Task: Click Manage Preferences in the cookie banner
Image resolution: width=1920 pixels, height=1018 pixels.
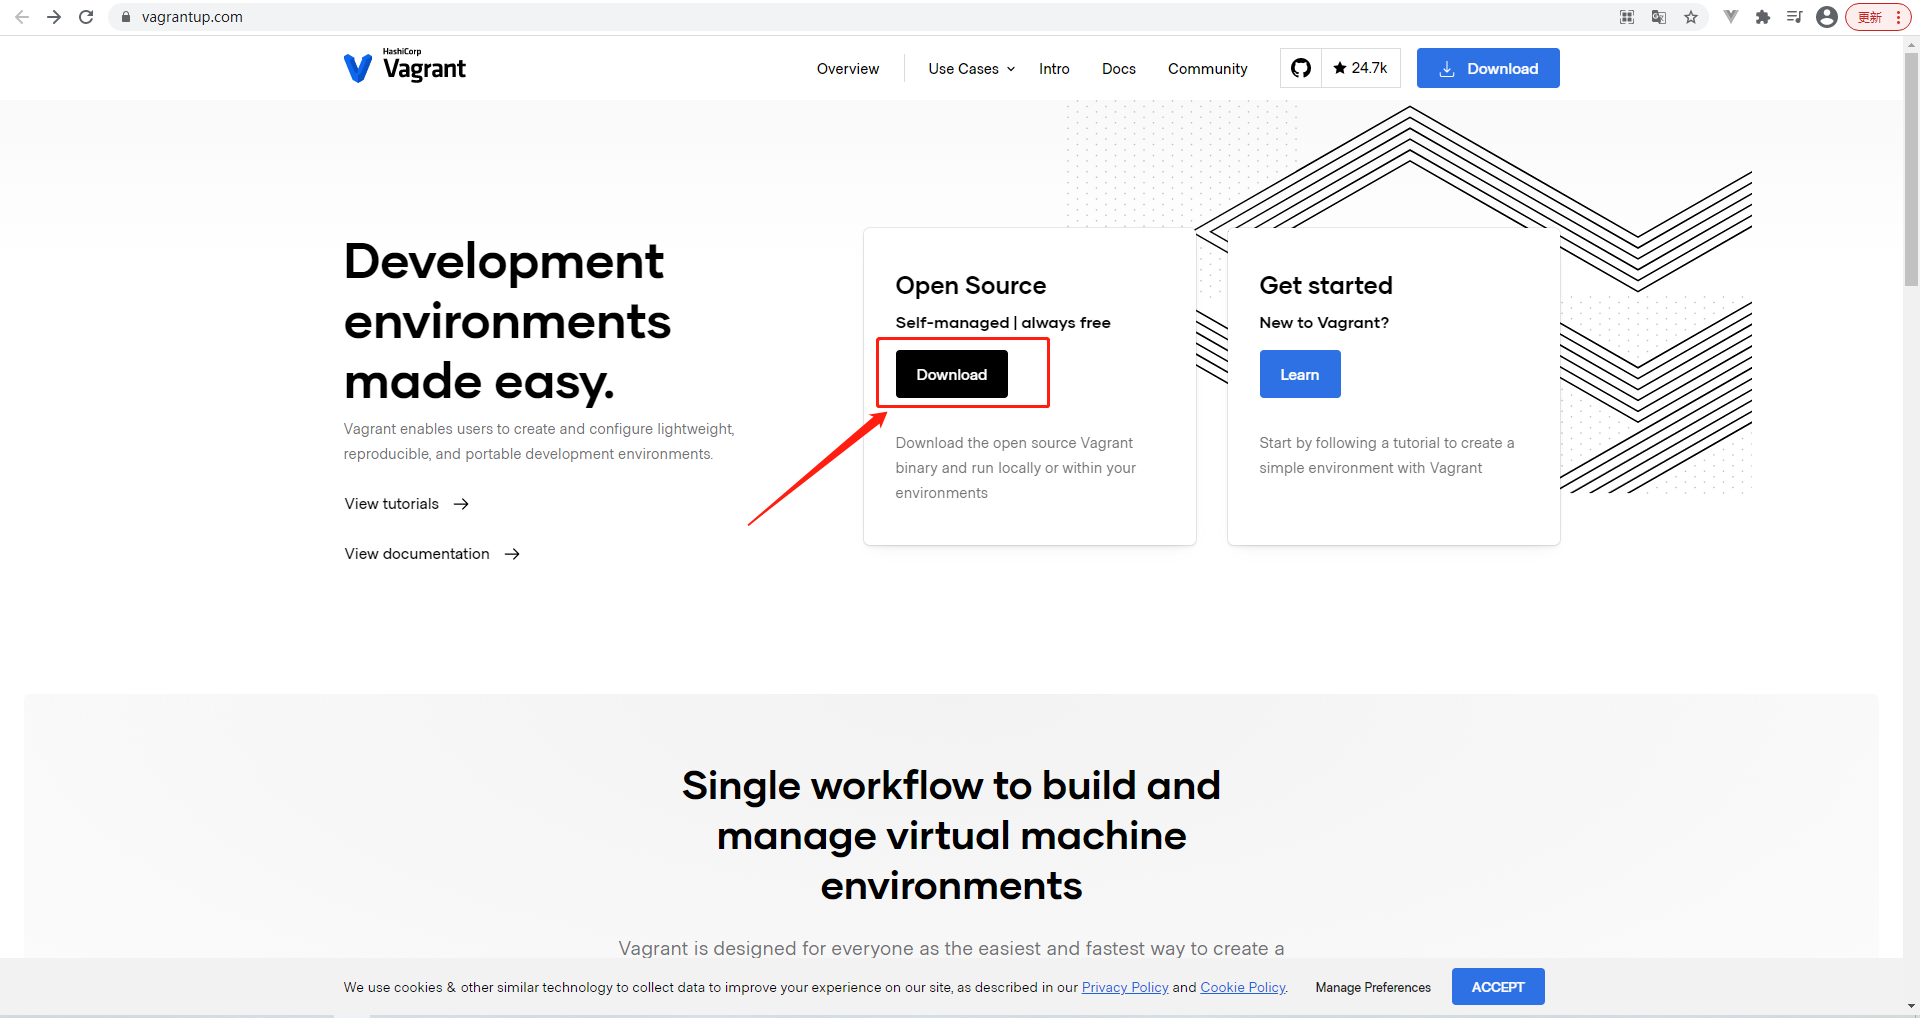Action: [1373, 987]
